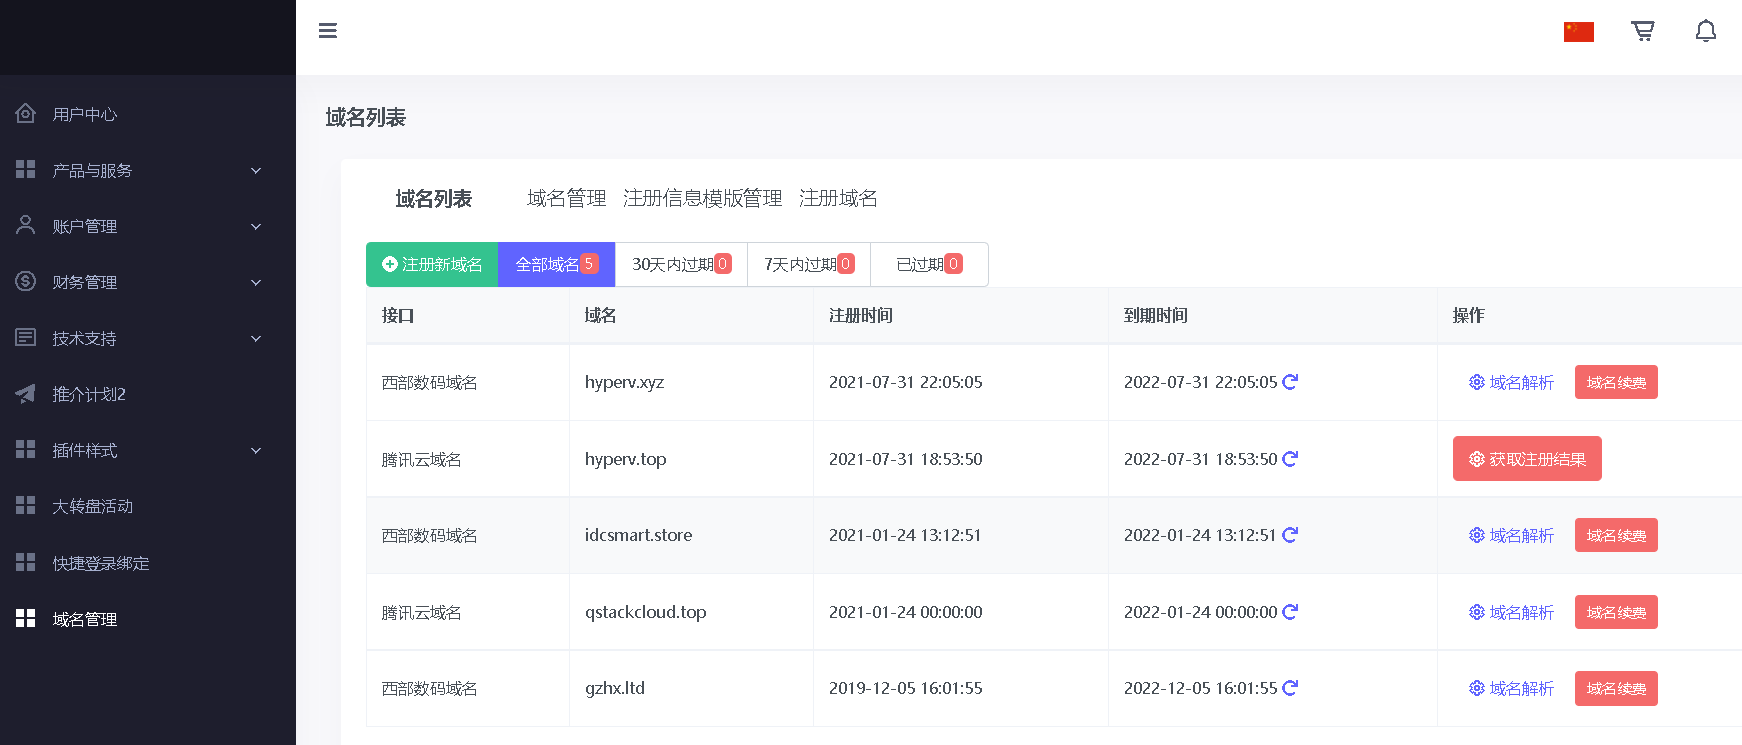Click the 操作 column header
The width and height of the screenshot is (1742, 745).
click(x=1468, y=315)
